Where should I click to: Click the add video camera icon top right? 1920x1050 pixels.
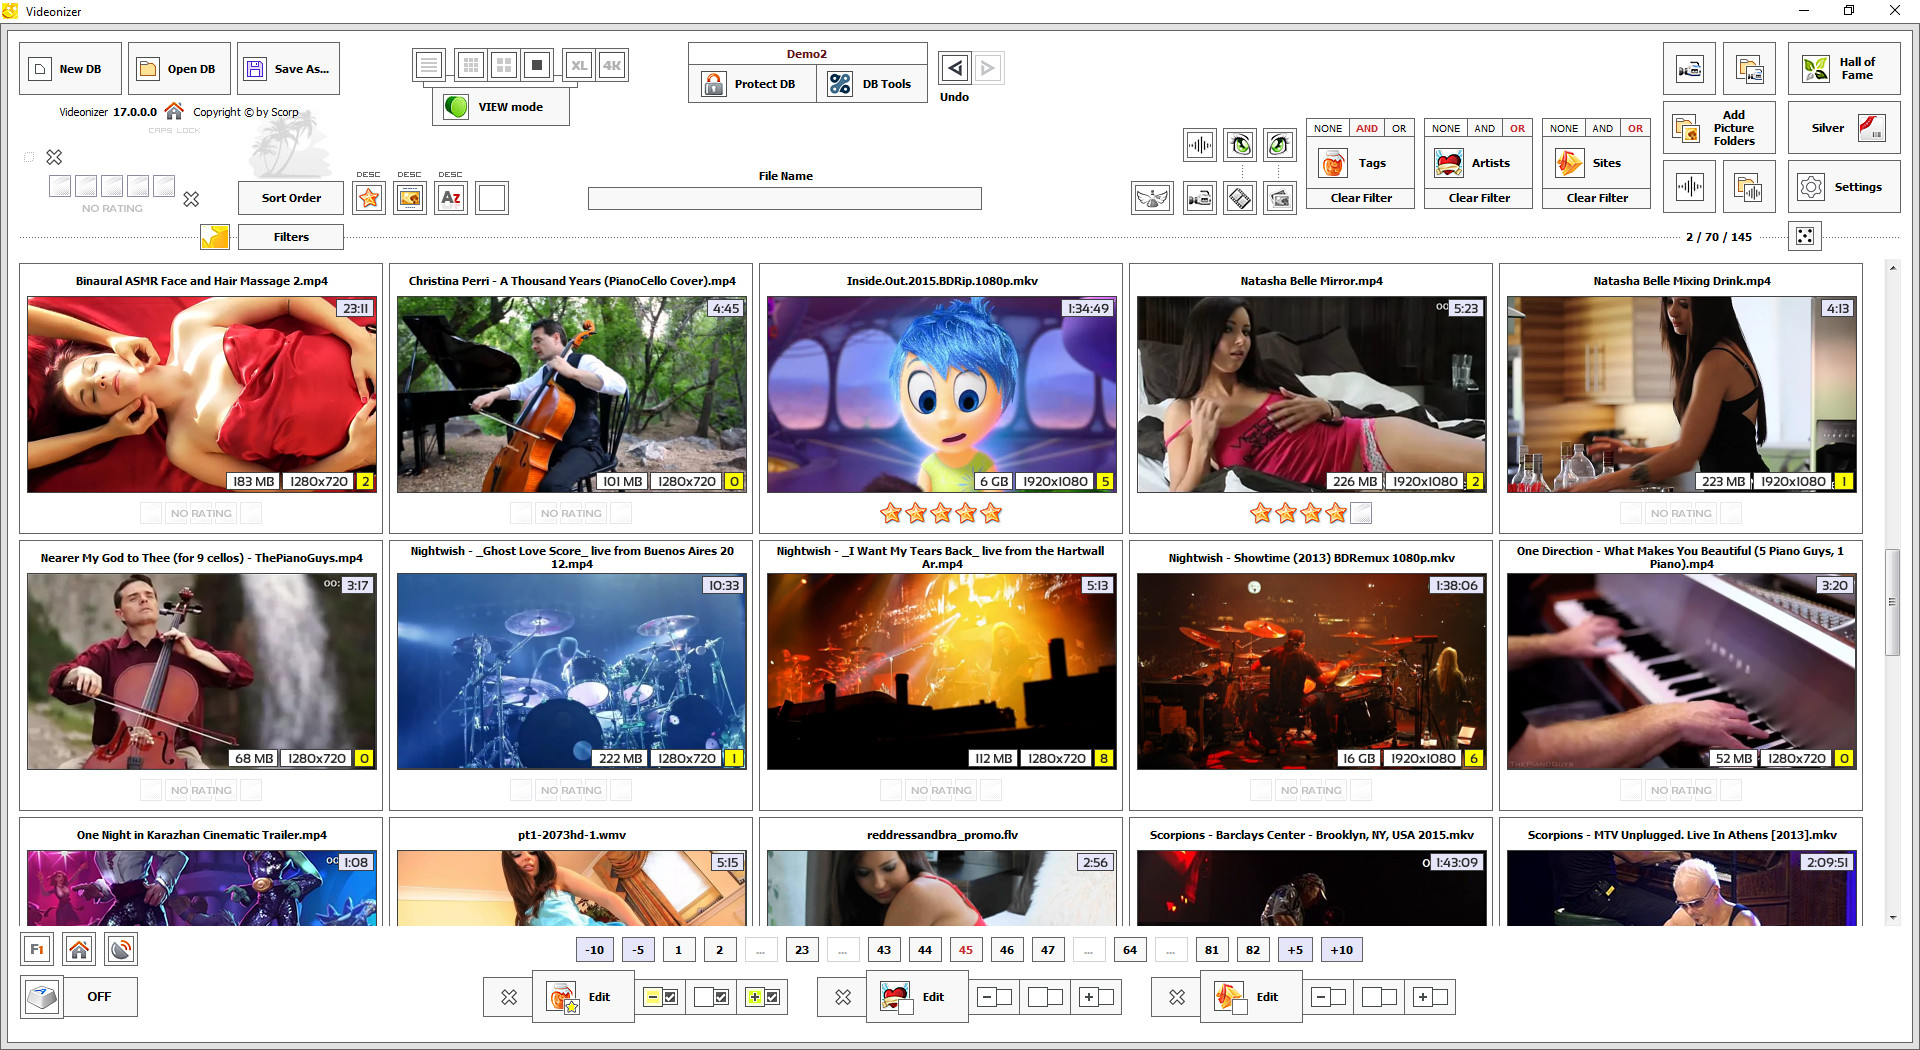(1690, 69)
